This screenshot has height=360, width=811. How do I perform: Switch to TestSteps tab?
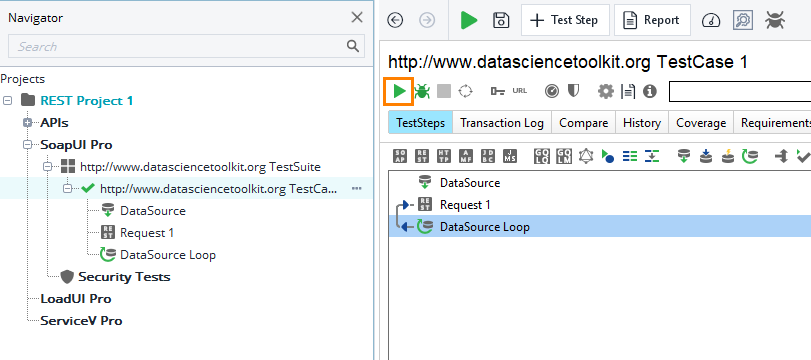420,123
